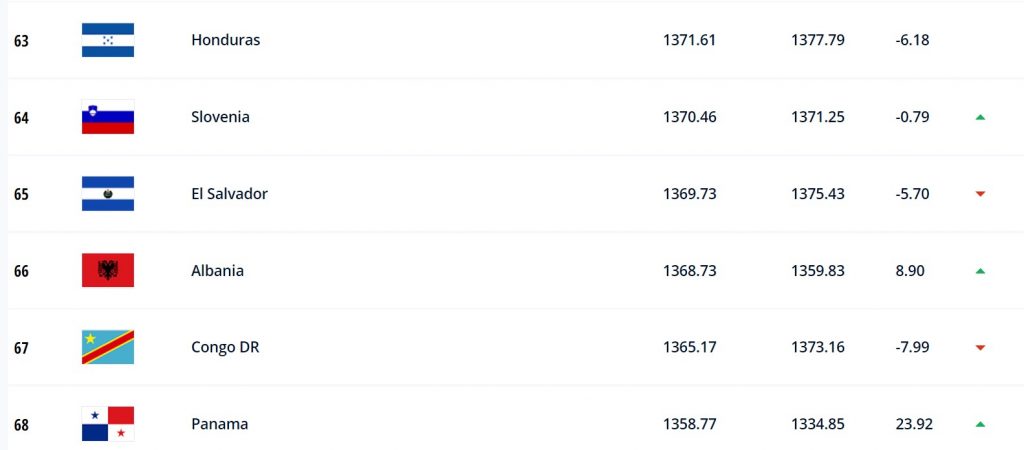Select the El Salvador country name
Screen dimensions: 1024x450
(x=229, y=194)
